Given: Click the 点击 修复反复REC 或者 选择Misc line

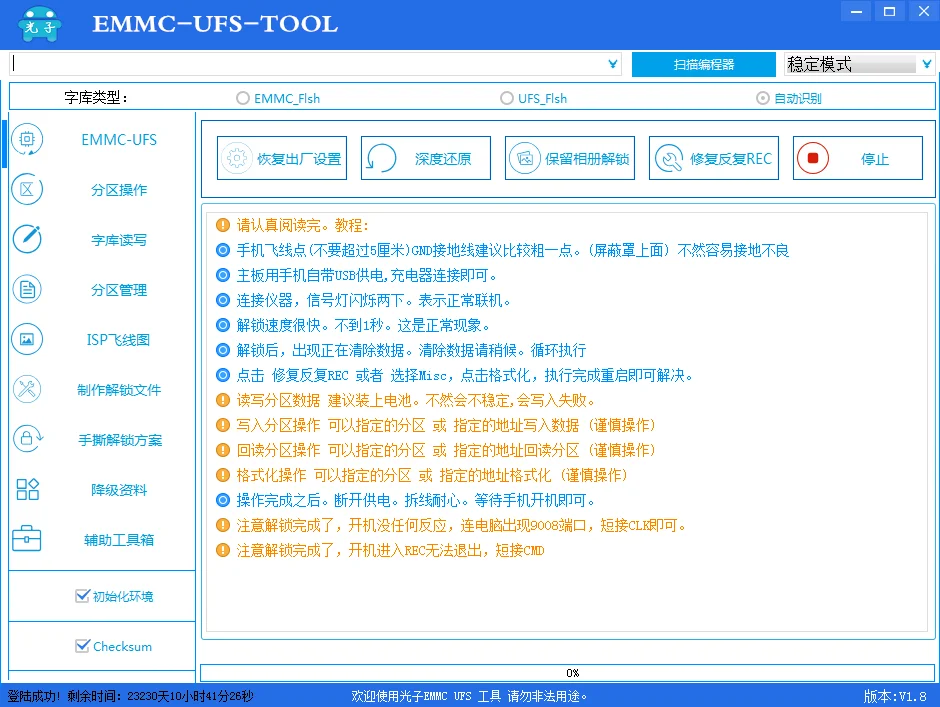Looking at the screenshot, I should (x=465, y=375).
